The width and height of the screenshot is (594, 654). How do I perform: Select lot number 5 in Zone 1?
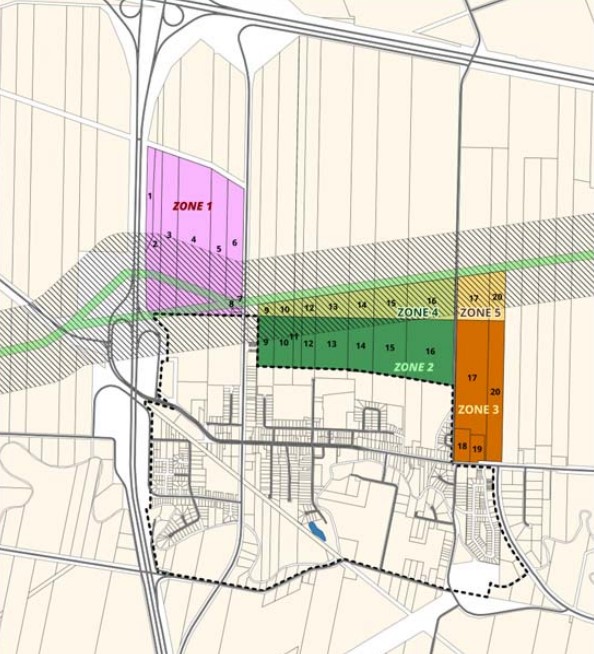coord(219,249)
